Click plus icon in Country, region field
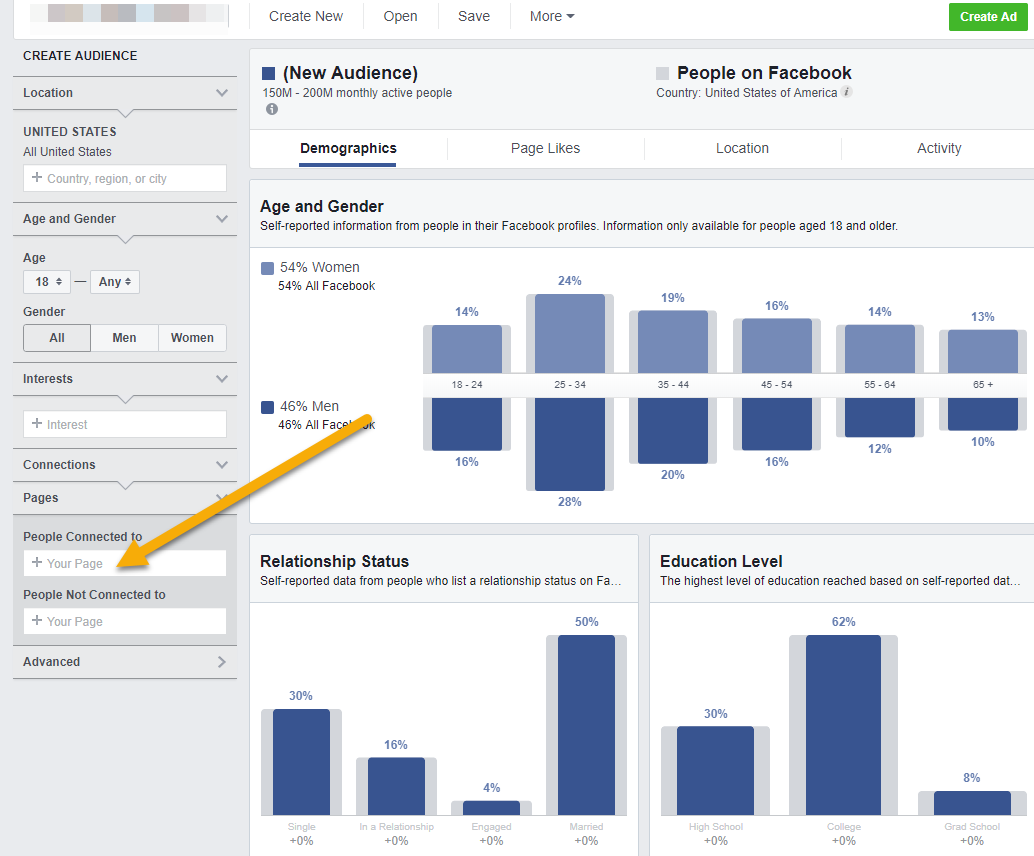This screenshot has width=1034, height=856. [37, 178]
